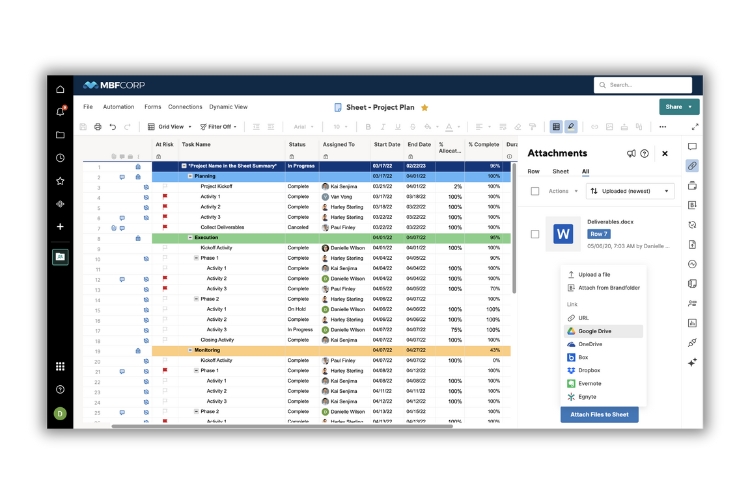Check the select-all attachments checkbox
The image size is (750, 500).
(x=535, y=191)
